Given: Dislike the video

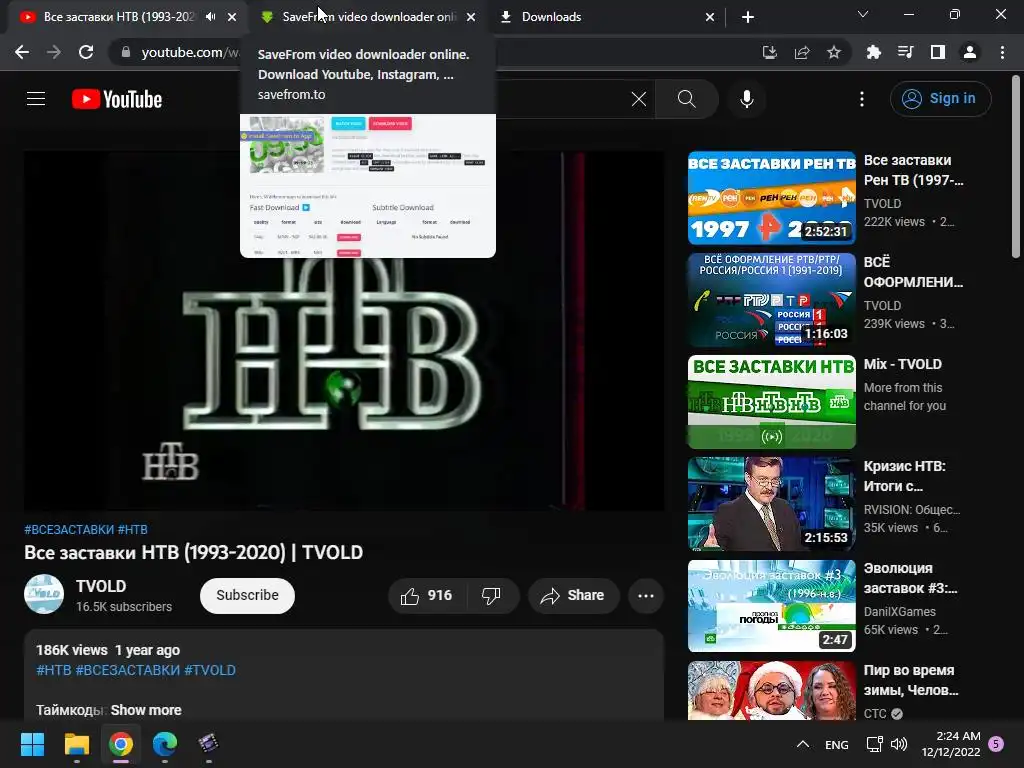Looking at the screenshot, I should [491, 596].
